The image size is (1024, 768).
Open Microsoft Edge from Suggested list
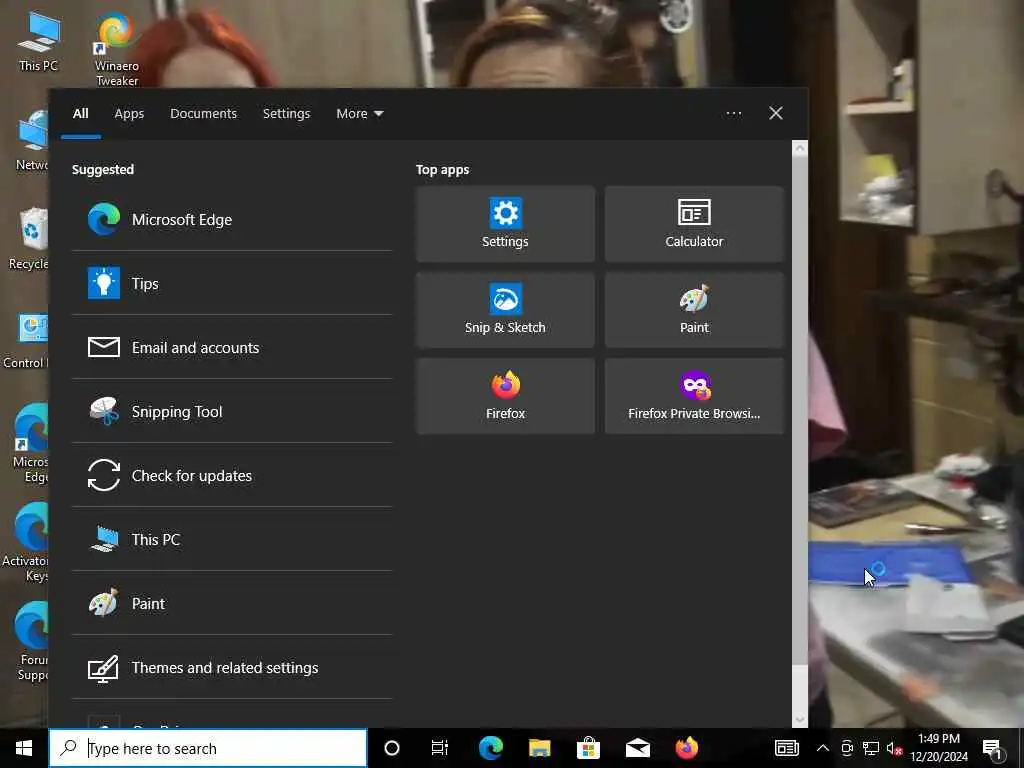(x=232, y=219)
